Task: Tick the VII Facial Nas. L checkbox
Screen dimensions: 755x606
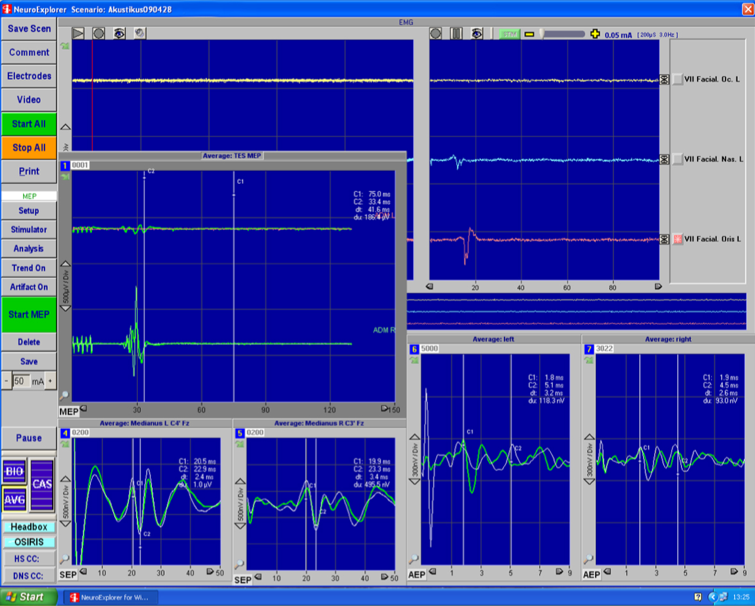Action: pos(677,159)
